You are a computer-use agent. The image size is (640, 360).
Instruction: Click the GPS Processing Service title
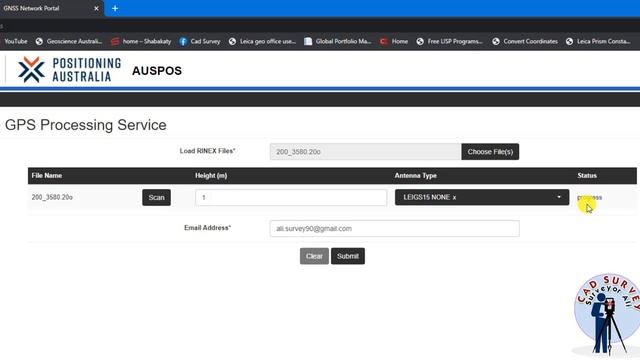pyautogui.click(x=86, y=125)
